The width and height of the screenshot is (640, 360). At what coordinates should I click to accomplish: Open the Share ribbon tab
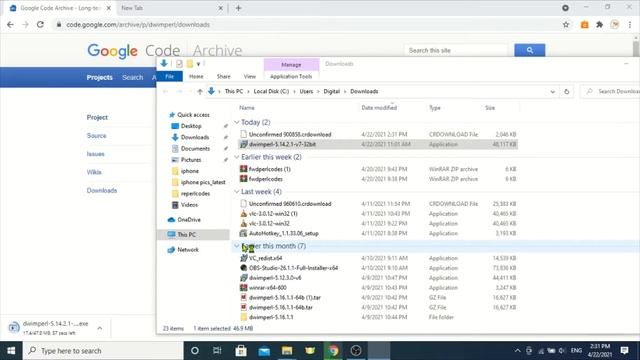click(x=223, y=76)
